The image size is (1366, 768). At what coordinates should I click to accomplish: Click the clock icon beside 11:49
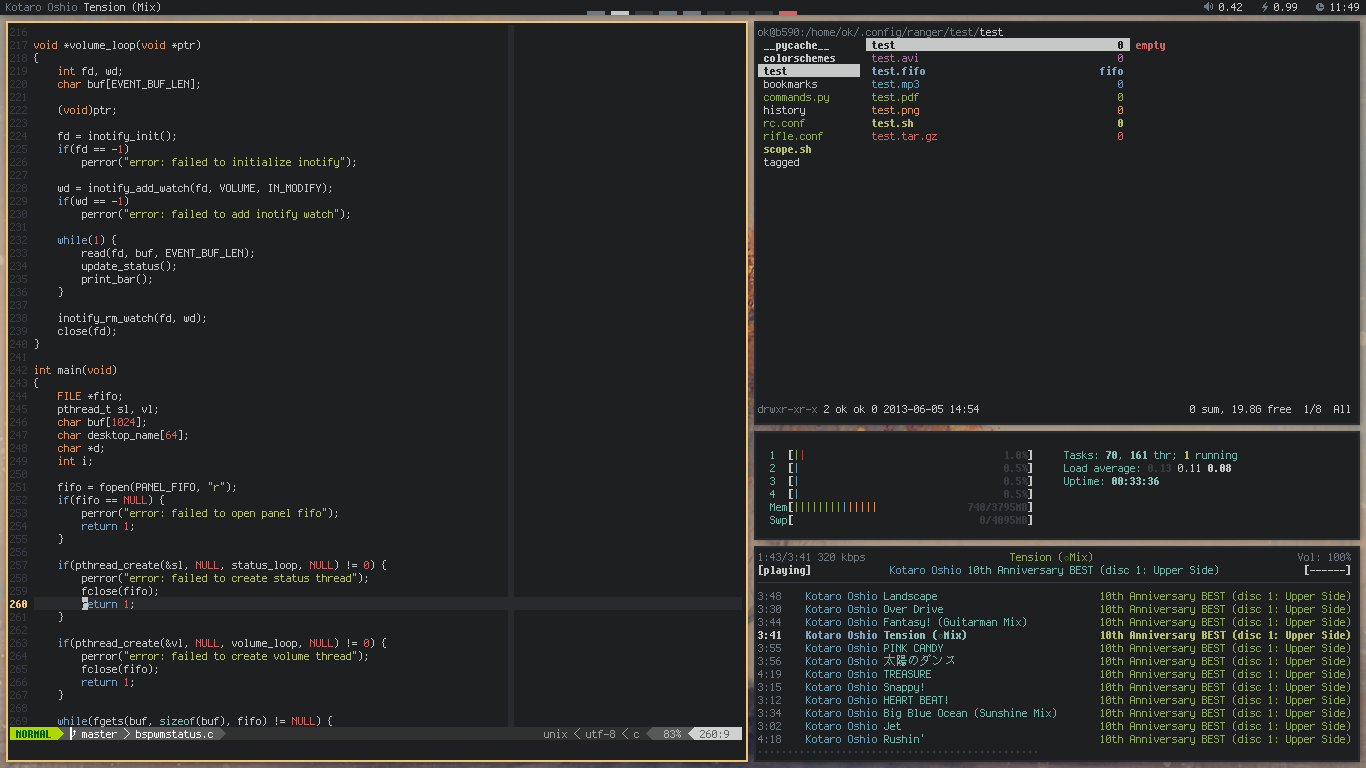click(1320, 7)
